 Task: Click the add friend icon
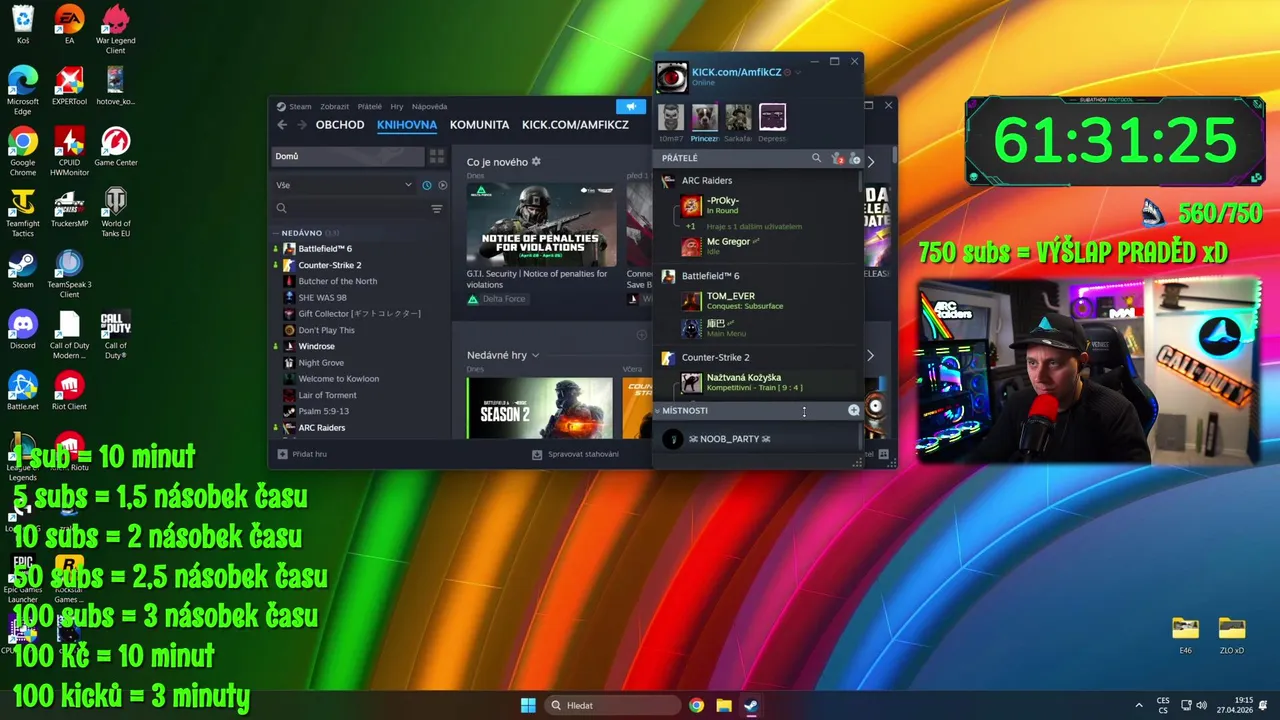[855, 159]
